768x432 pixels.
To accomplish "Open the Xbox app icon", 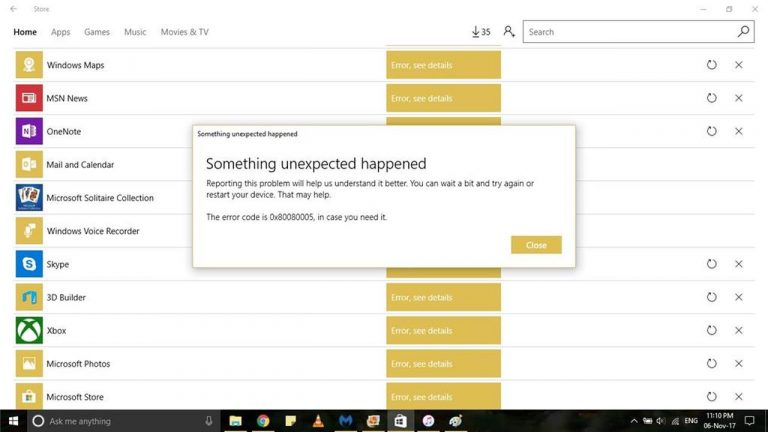I will point(29,331).
